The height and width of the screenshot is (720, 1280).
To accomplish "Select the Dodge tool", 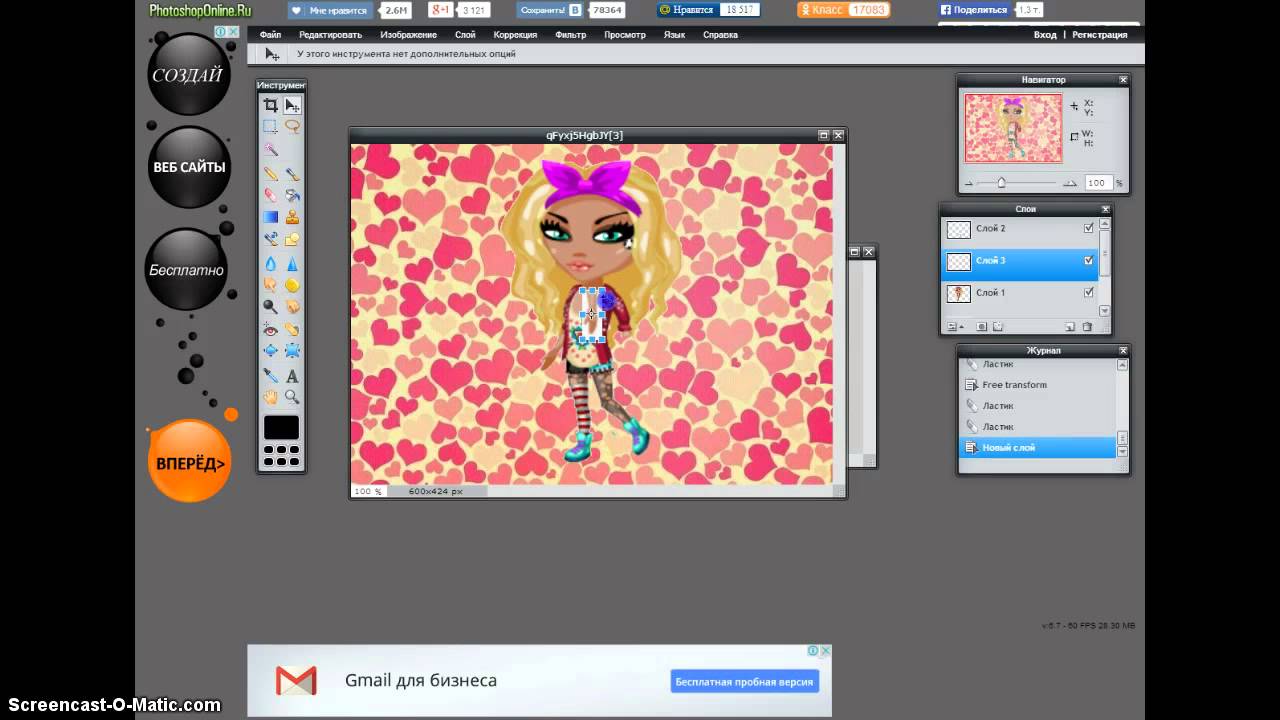I will tap(271, 307).
